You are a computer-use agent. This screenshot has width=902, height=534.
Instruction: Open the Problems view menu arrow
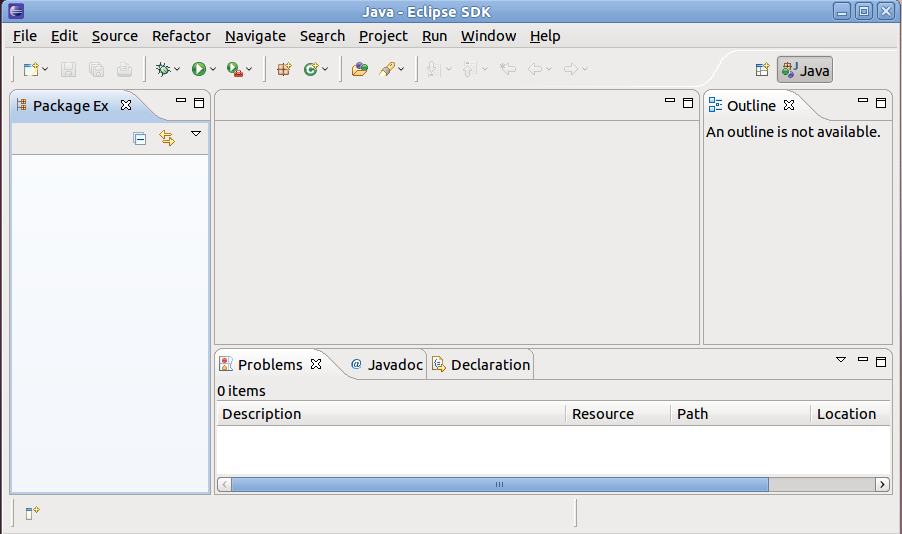(841, 360)
